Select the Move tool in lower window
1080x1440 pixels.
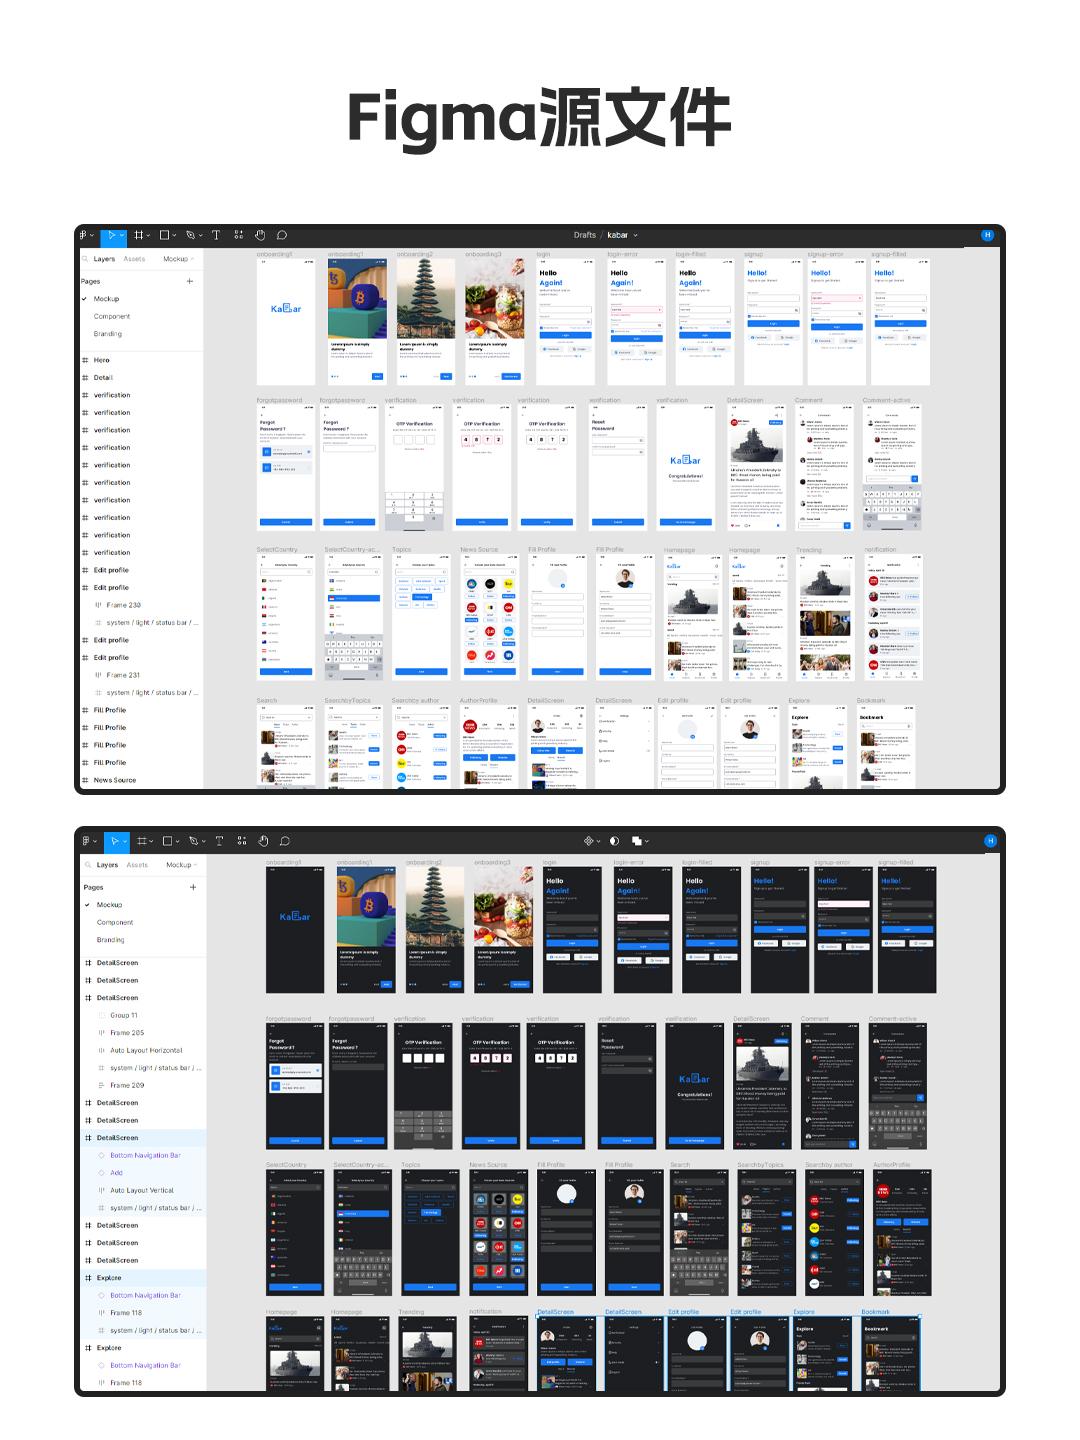115,841
